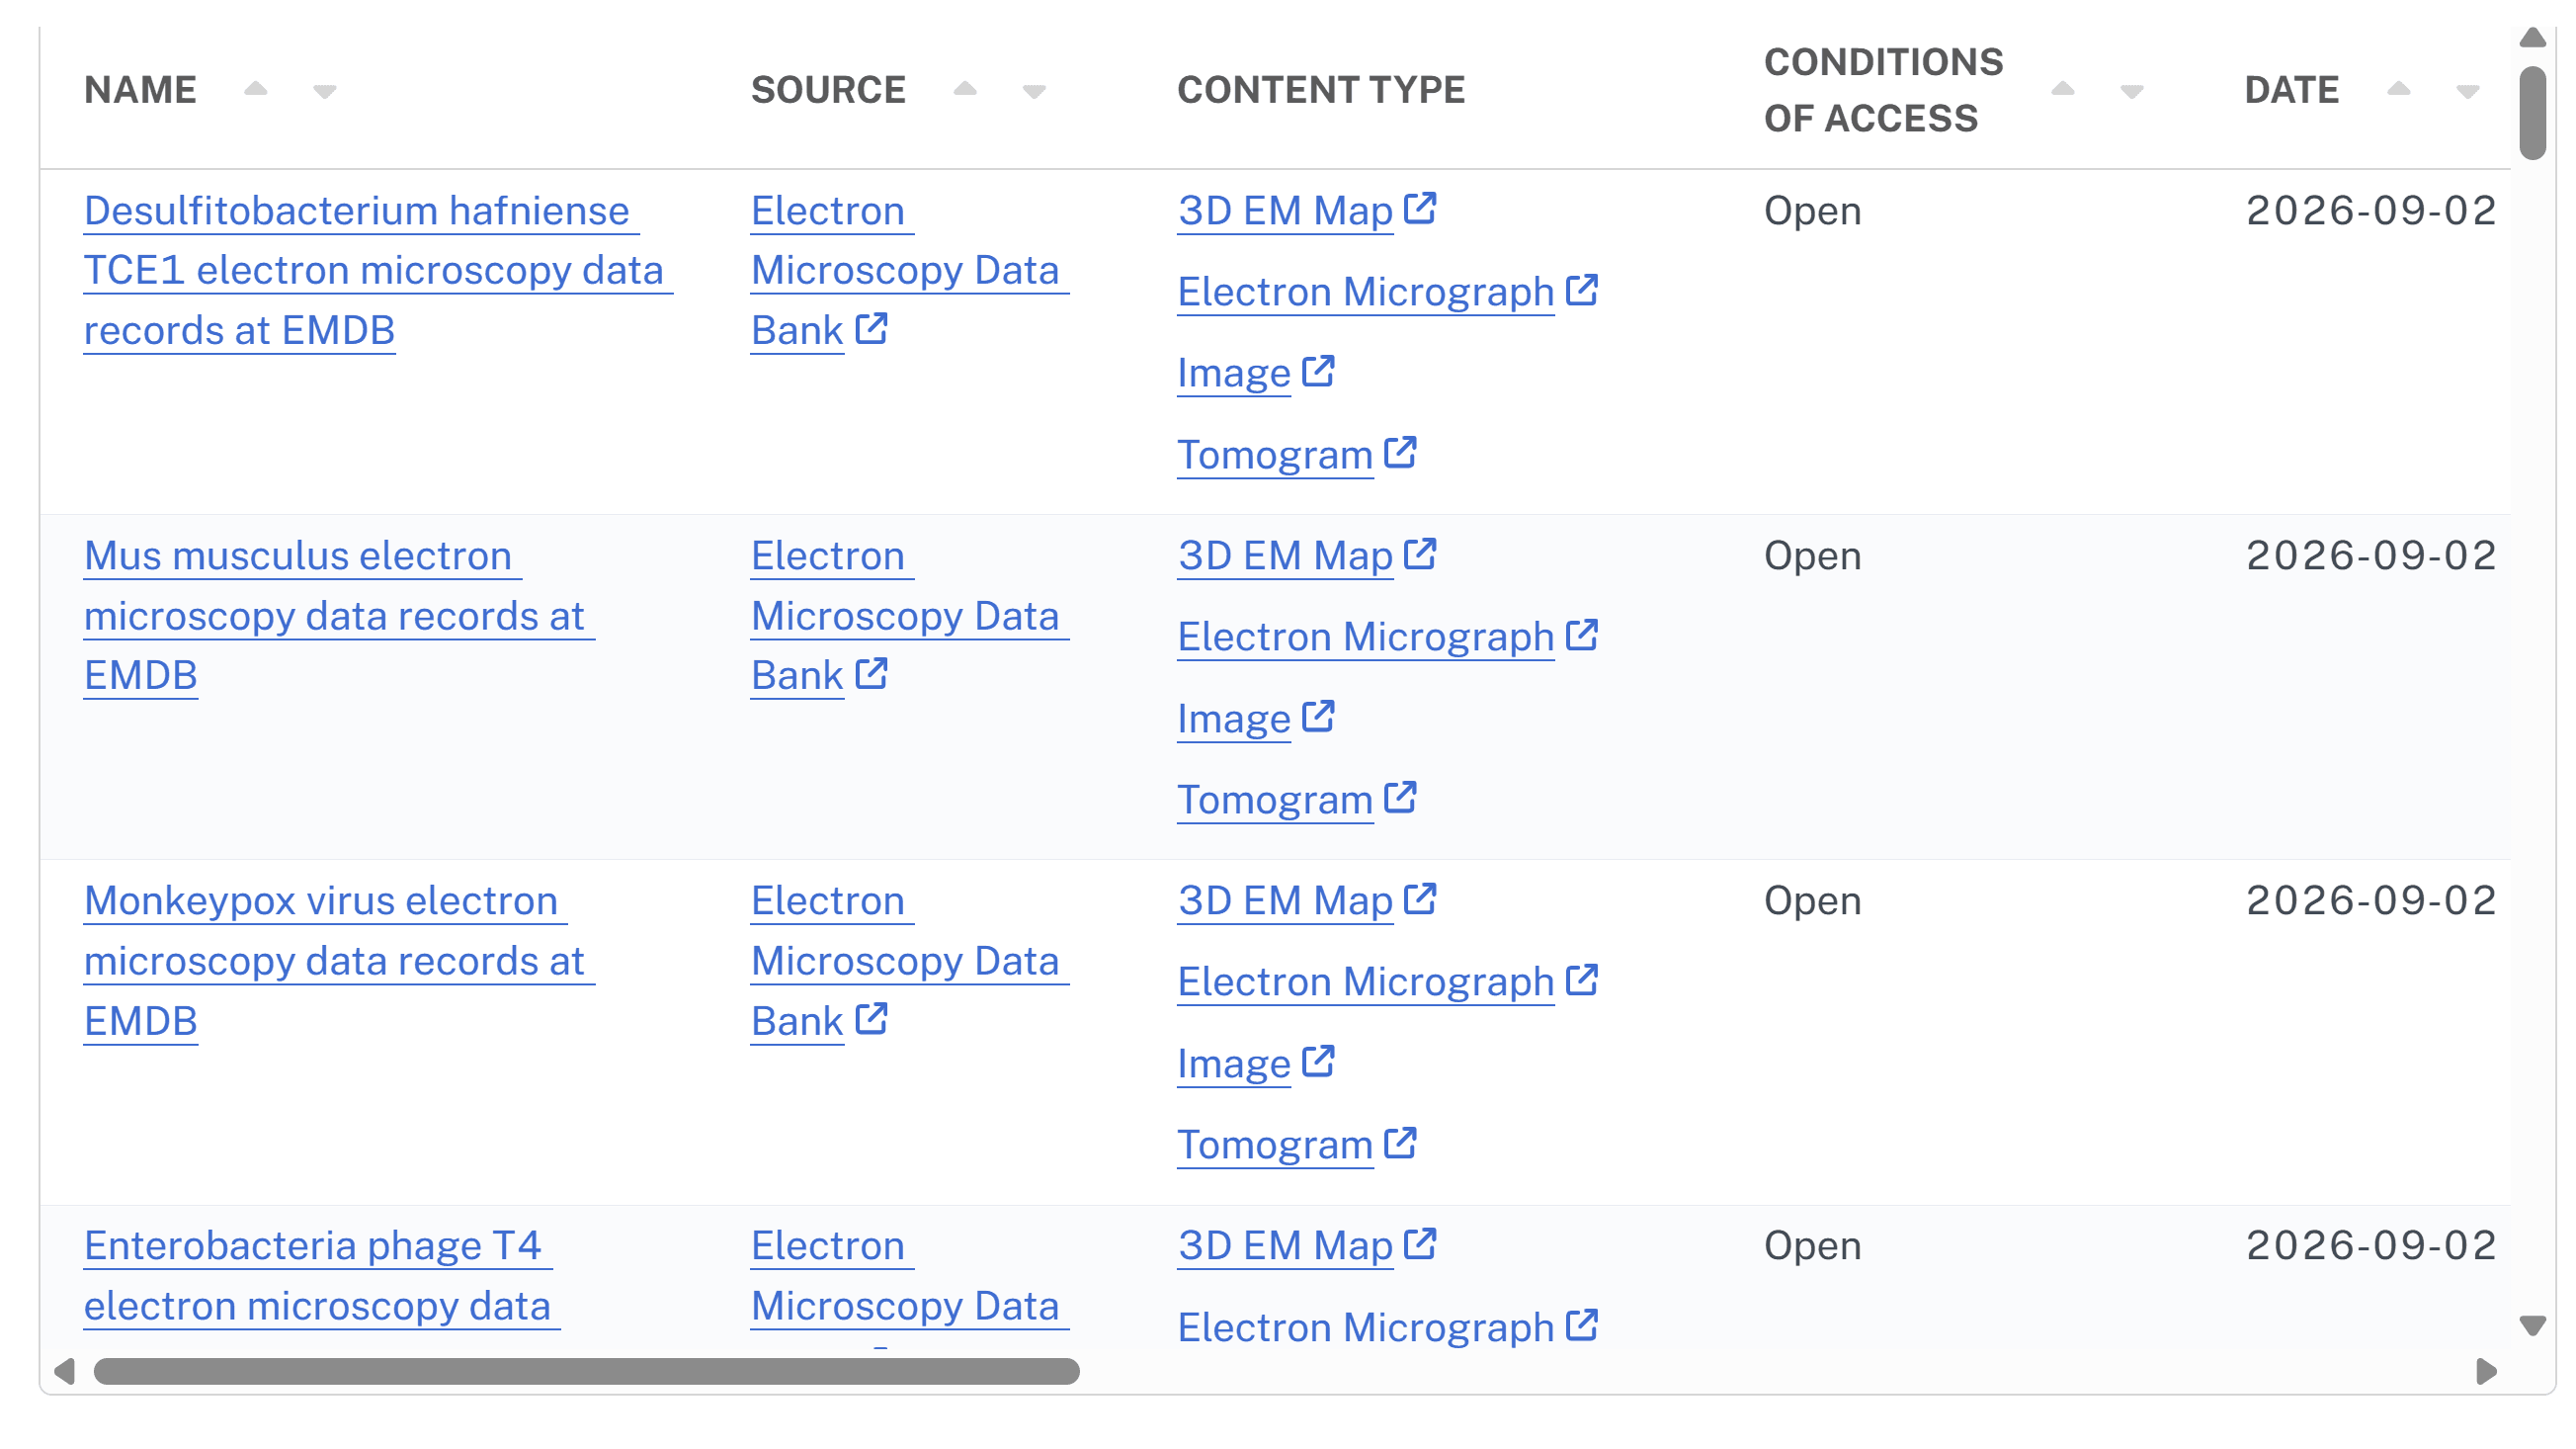This screenshot has width=2576, height=1449.
Task: Click Electron Micrograph link in Desulfitobacterium row
Action: pos(1366,292)
